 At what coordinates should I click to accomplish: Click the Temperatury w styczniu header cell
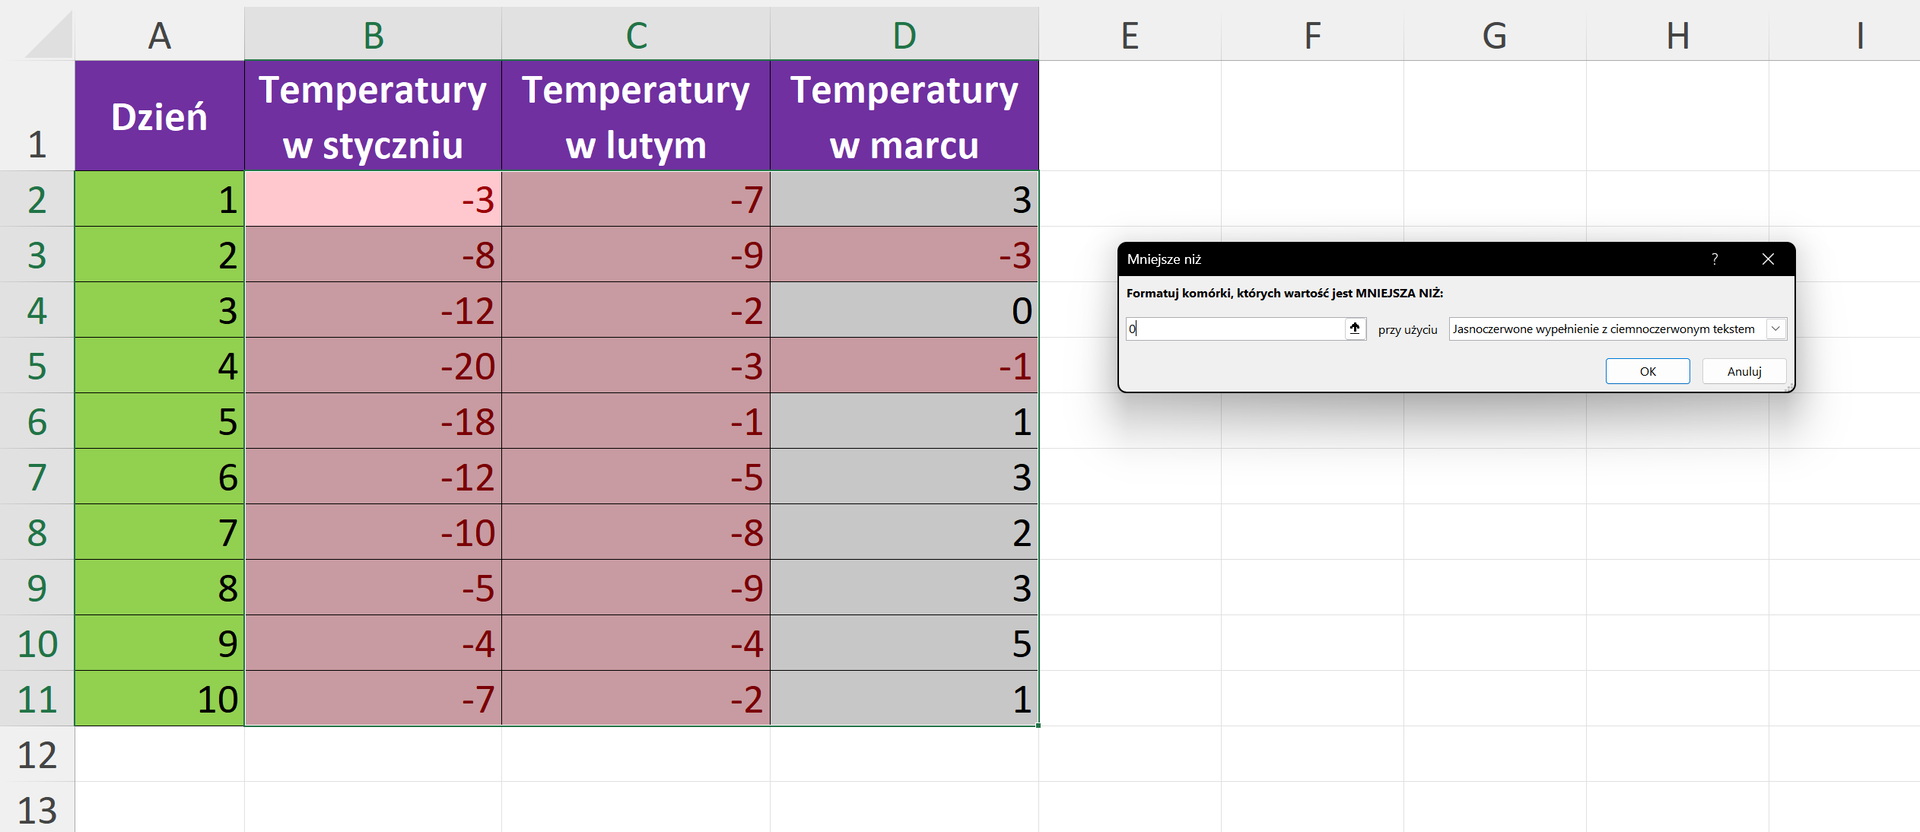[x=373, y=116]
